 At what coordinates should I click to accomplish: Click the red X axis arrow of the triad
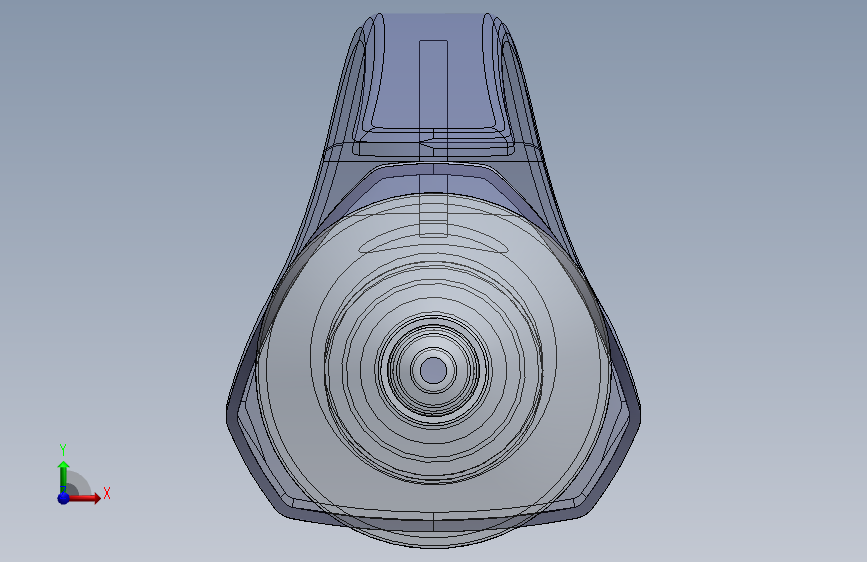[x=84, y=498]
